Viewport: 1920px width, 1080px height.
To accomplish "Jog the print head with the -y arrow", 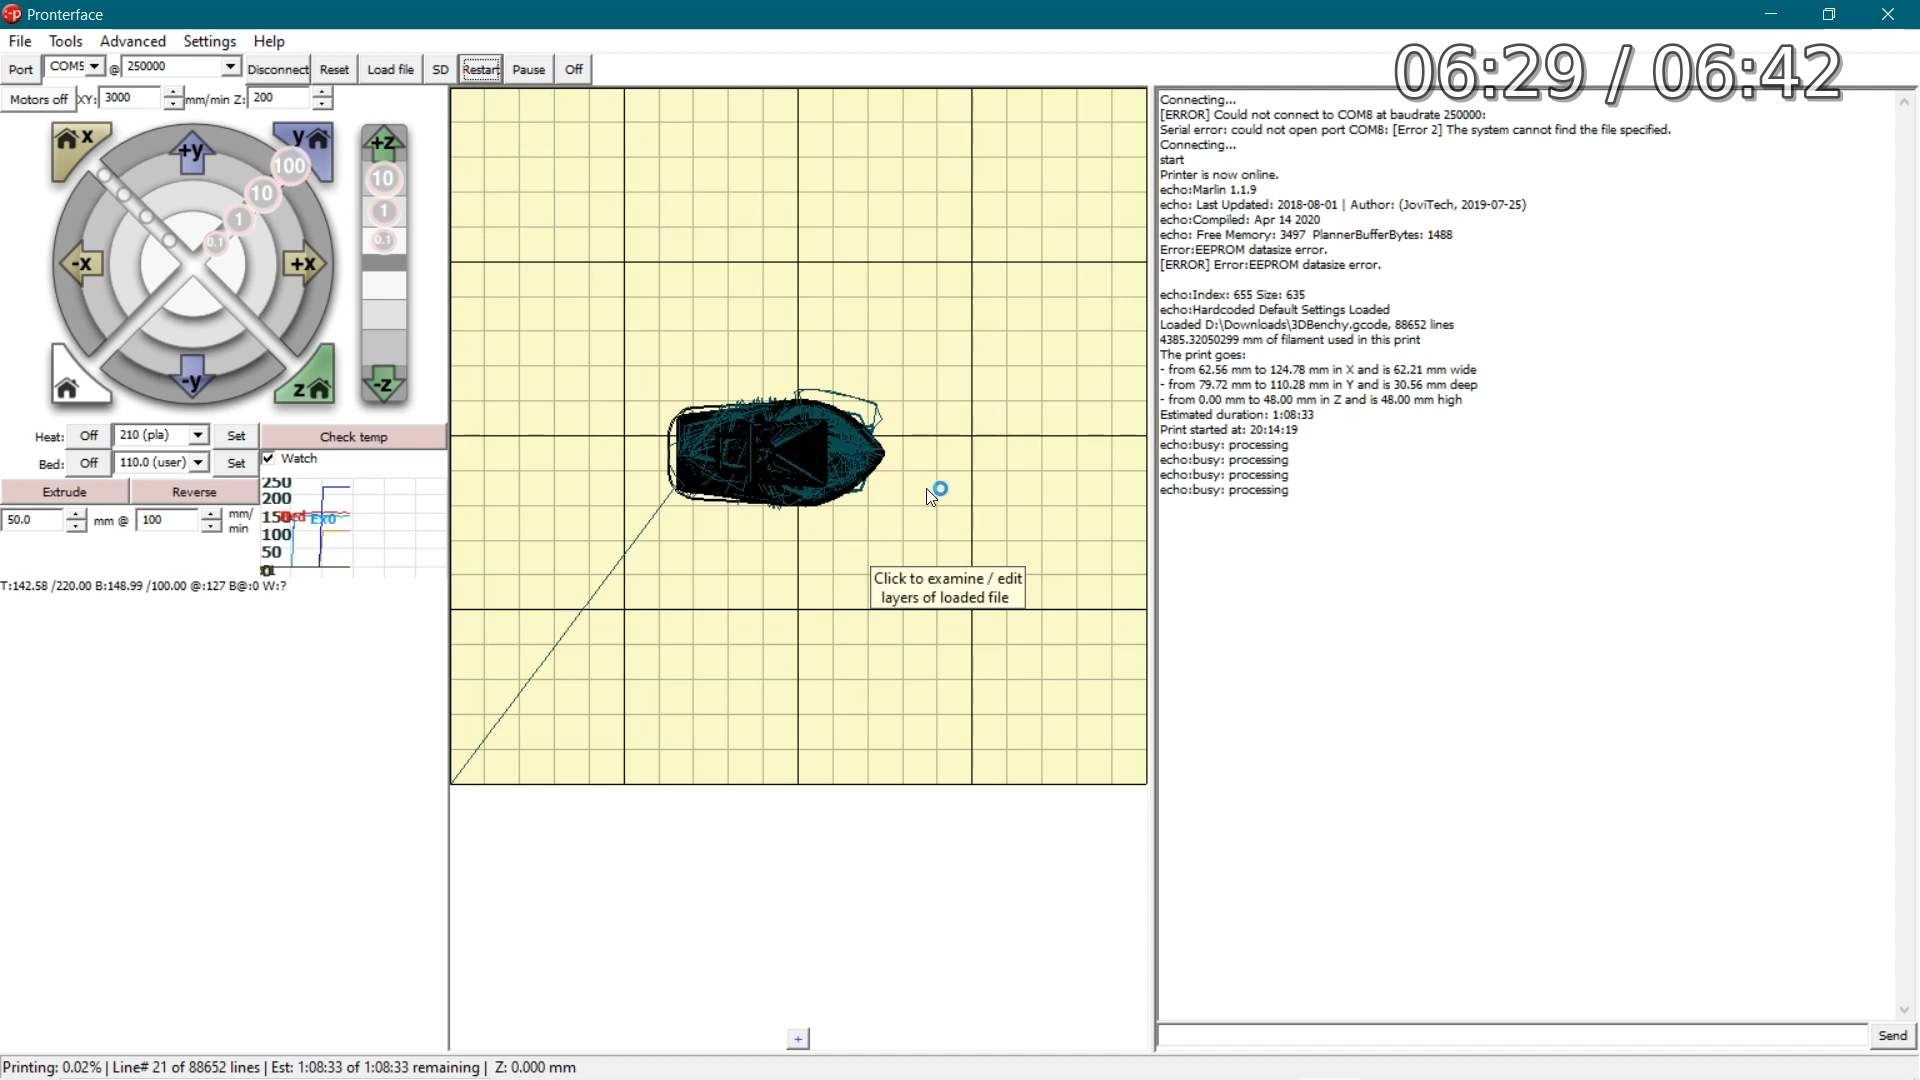I will 193,377.
